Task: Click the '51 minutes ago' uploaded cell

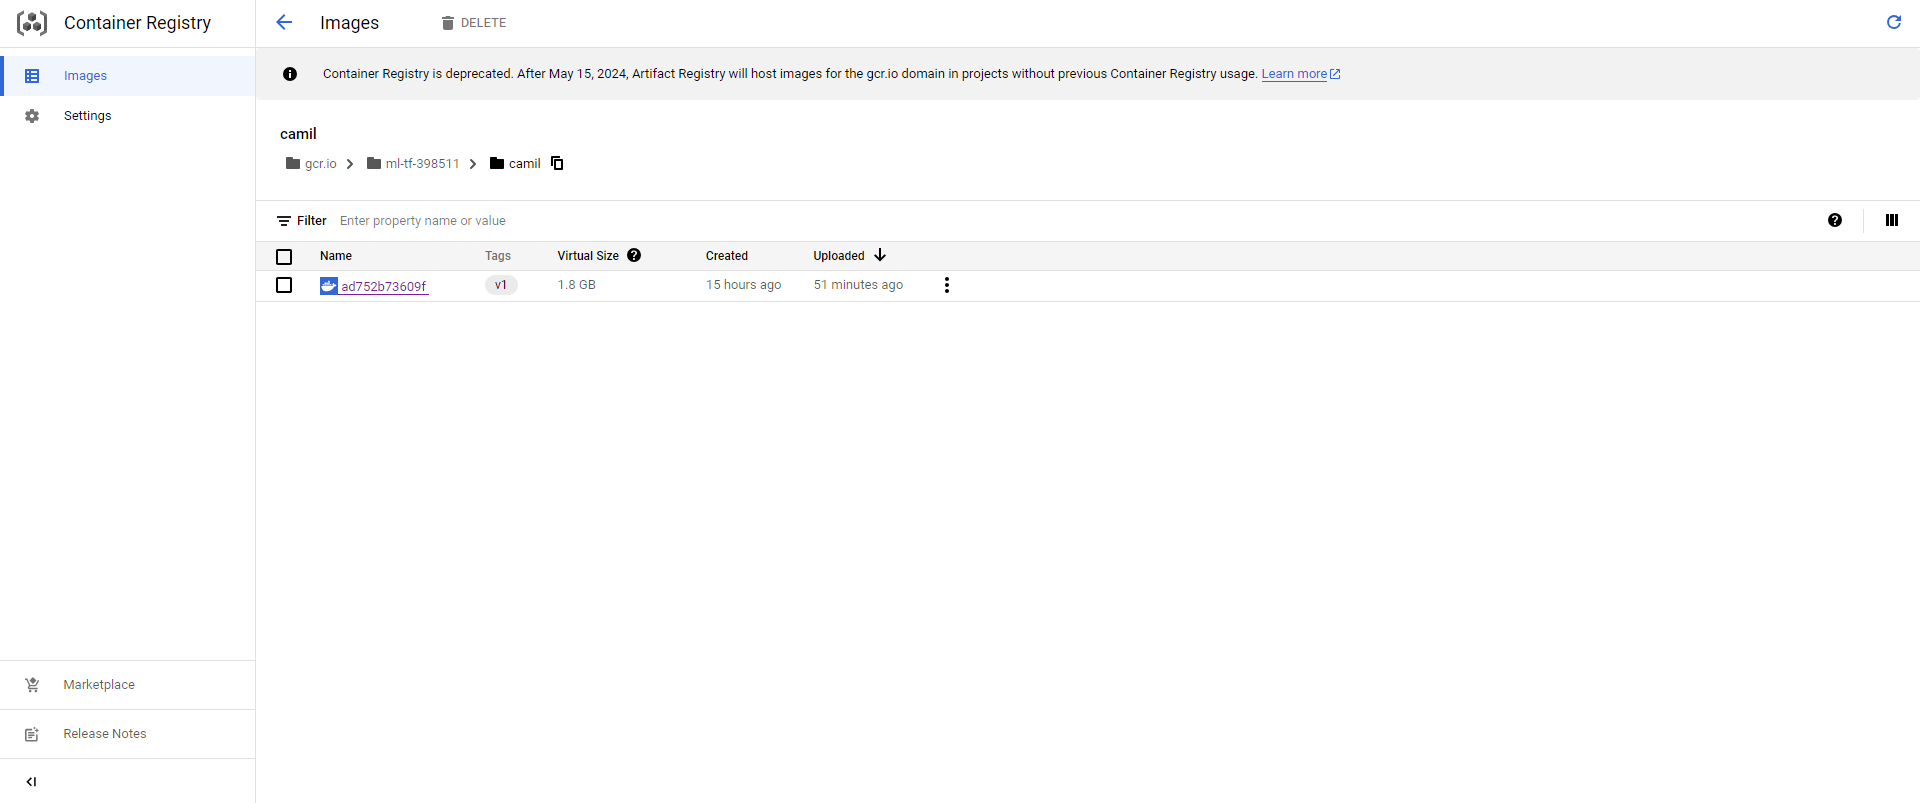Action: click(858, 285)
